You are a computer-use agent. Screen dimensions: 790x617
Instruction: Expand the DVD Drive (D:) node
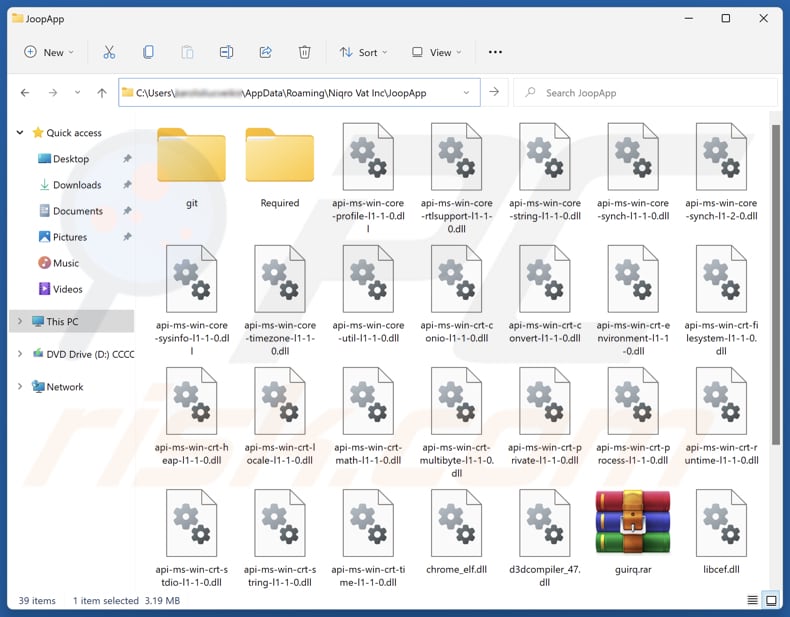tap(20, 354)
